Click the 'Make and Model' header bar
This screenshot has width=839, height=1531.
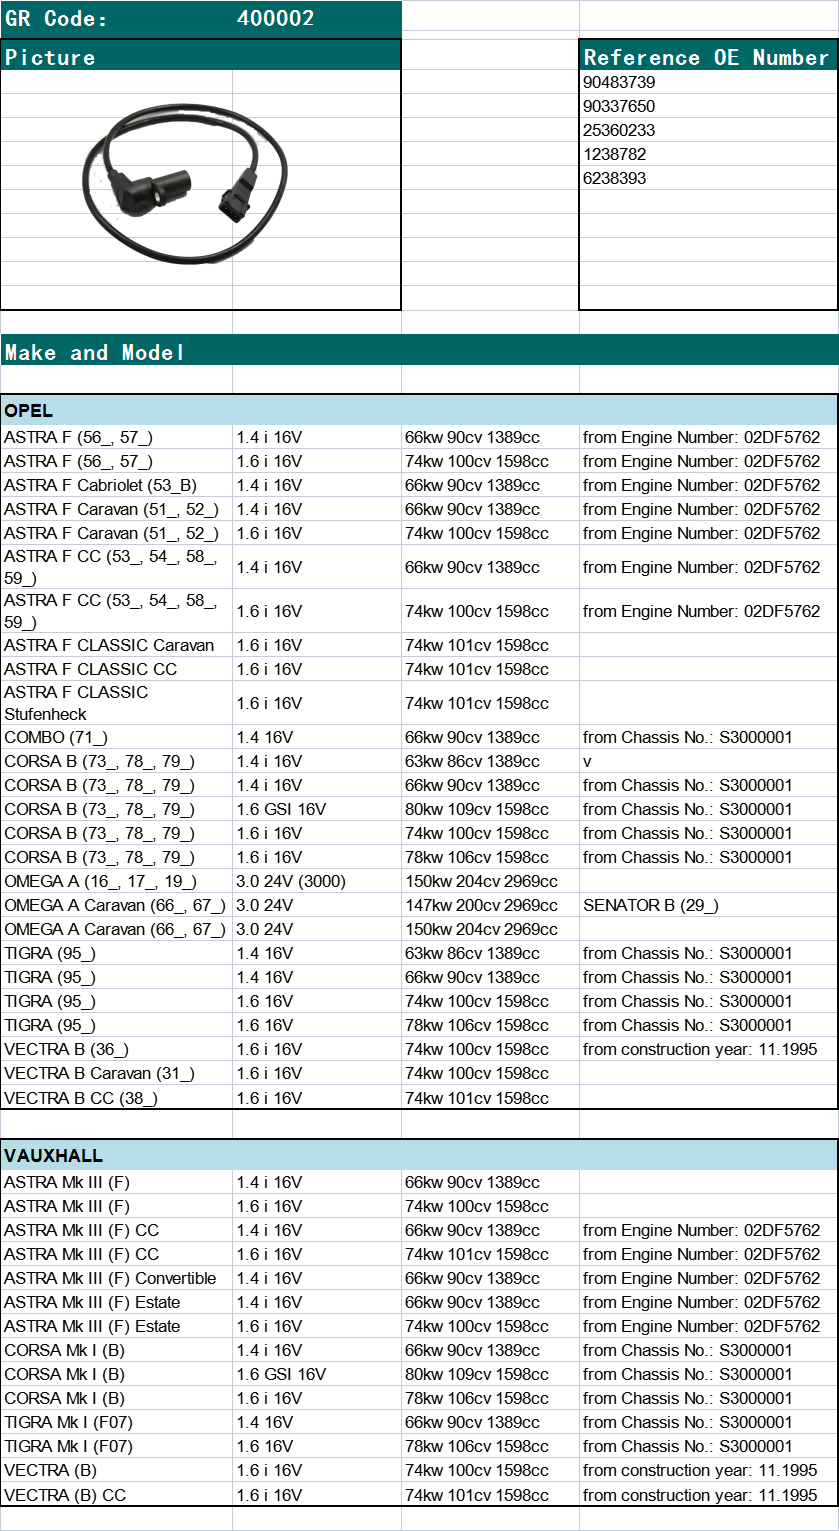[419, 352]
